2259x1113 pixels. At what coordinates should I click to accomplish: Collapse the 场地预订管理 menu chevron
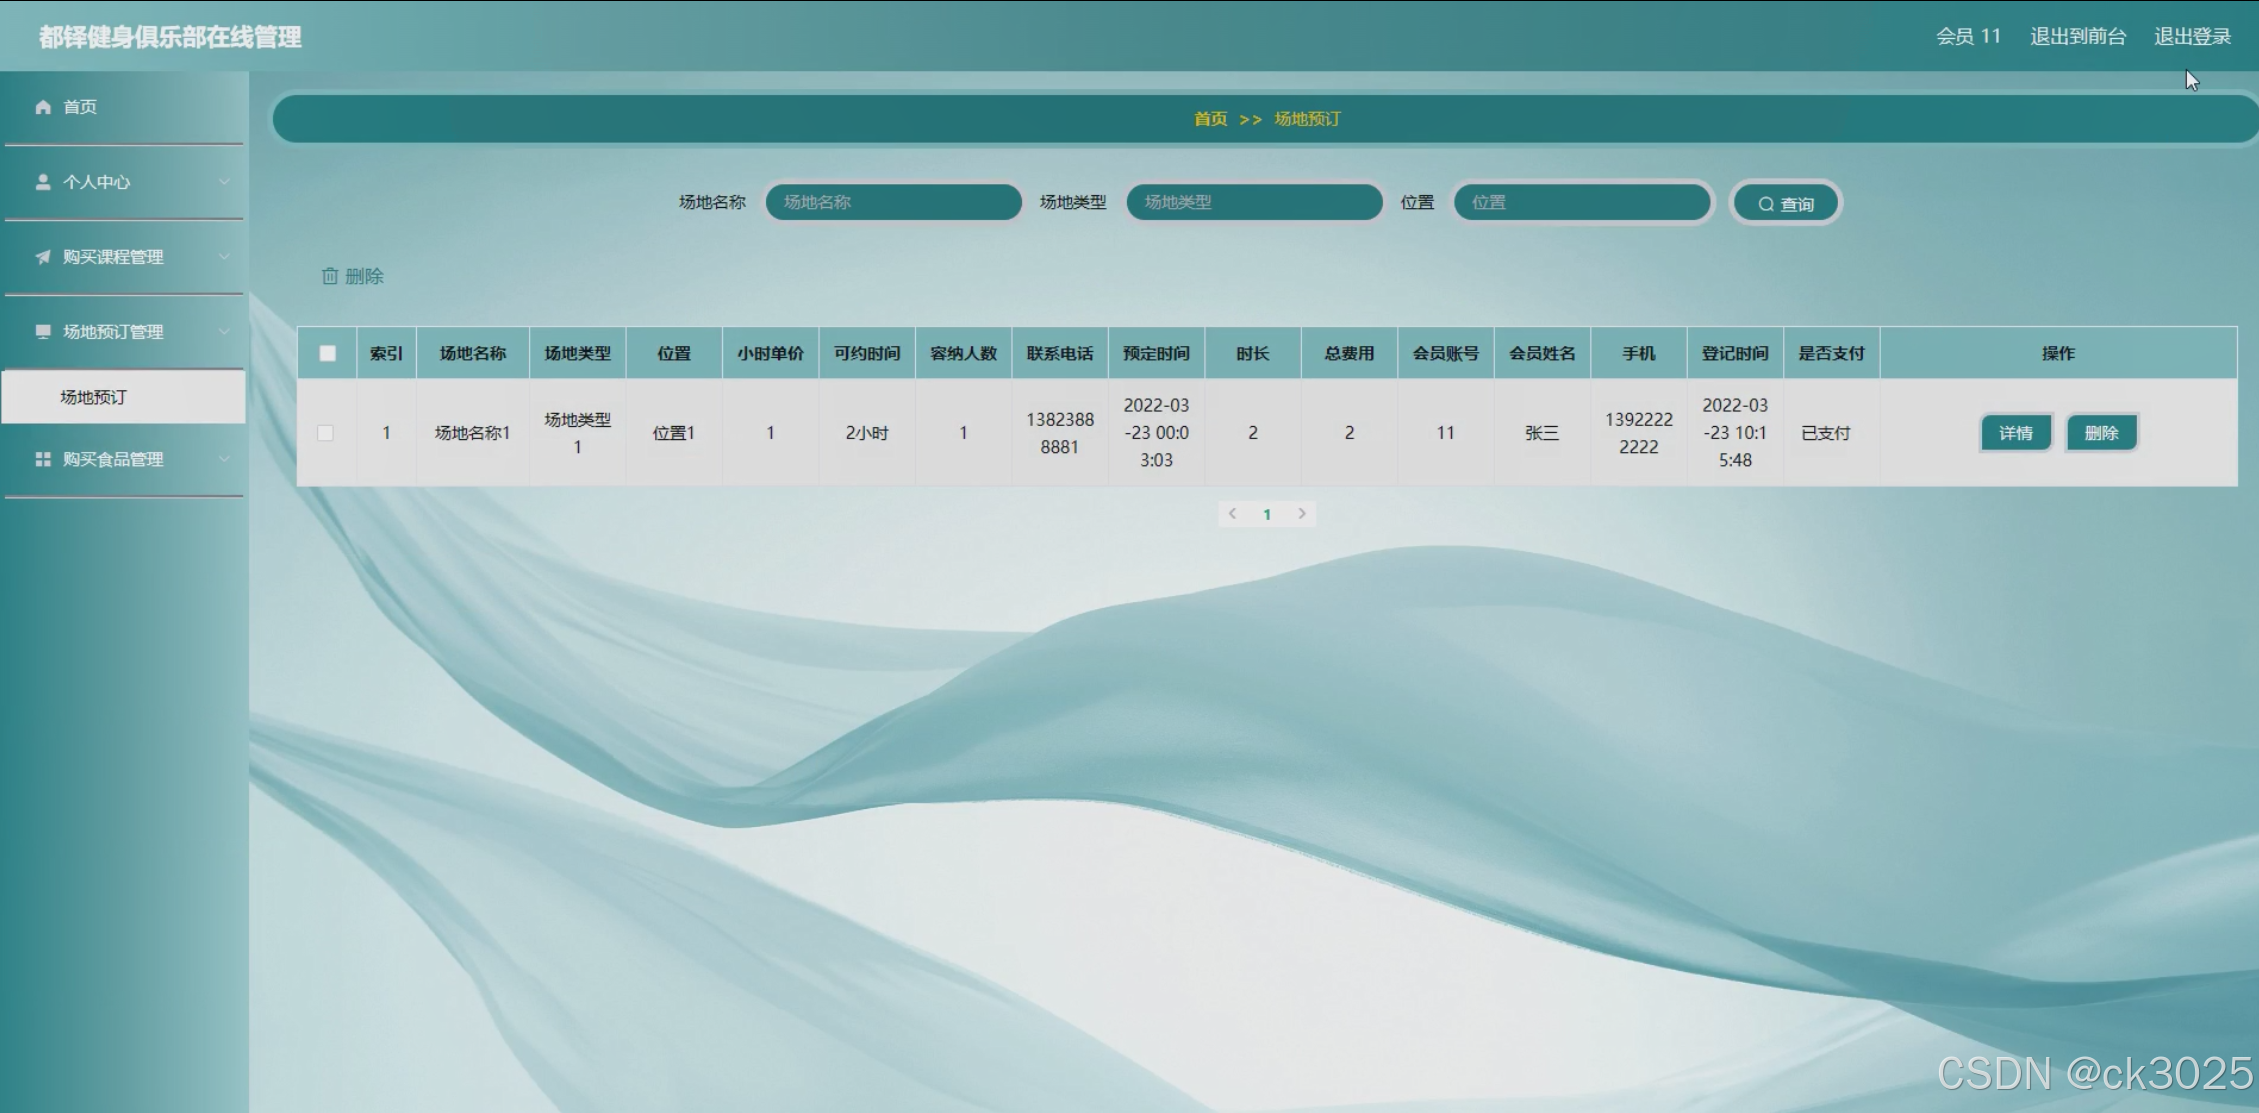pos(224,332)
